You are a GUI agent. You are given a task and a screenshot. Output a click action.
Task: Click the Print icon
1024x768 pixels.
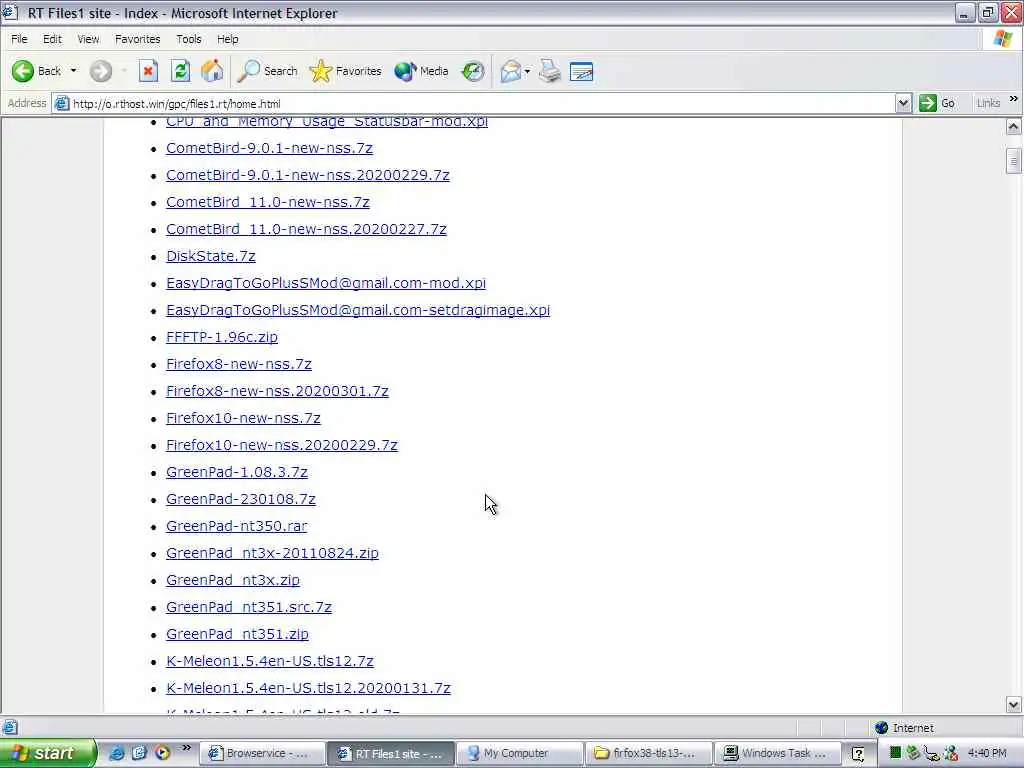coord(550,71)
